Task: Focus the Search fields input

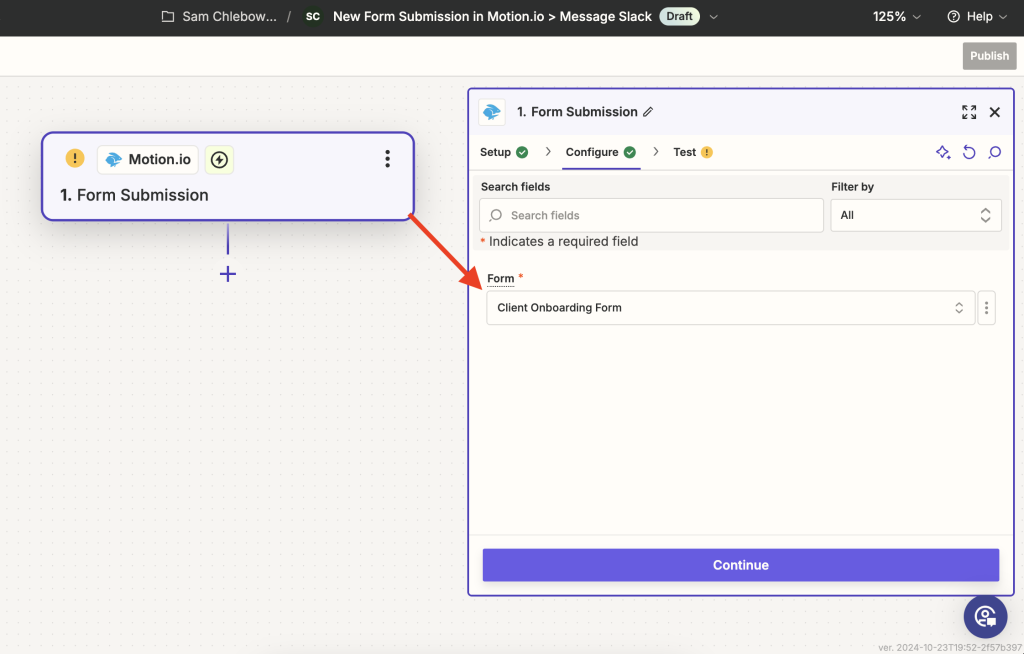Action: tap(651, 215)
